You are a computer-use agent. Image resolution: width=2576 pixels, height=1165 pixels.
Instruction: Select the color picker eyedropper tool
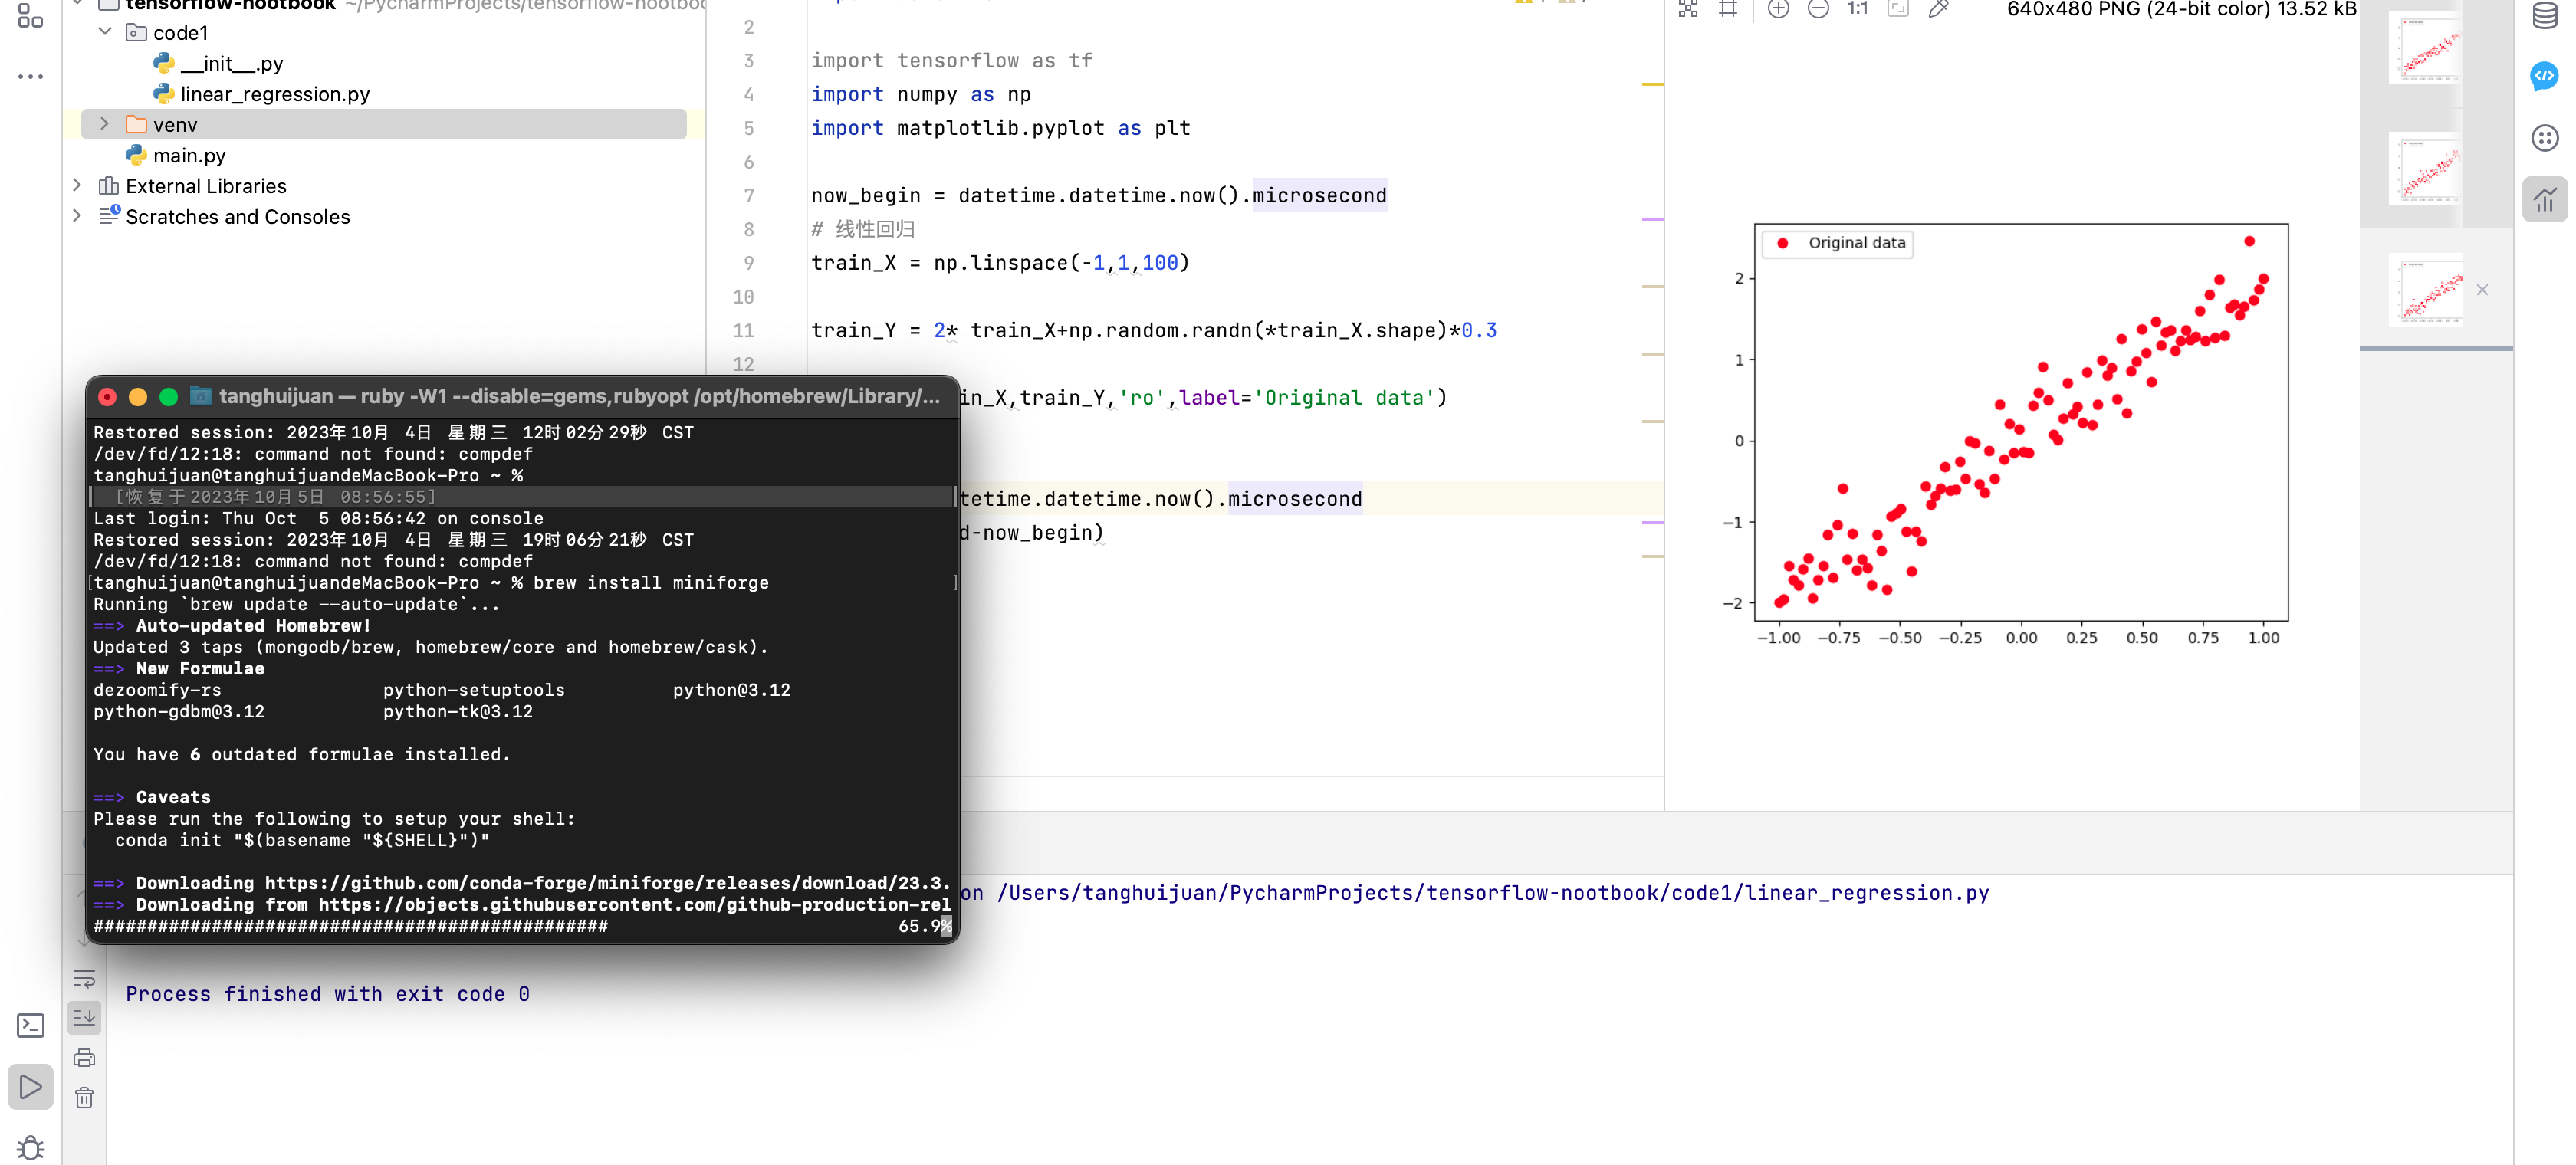coord(1938,9)
